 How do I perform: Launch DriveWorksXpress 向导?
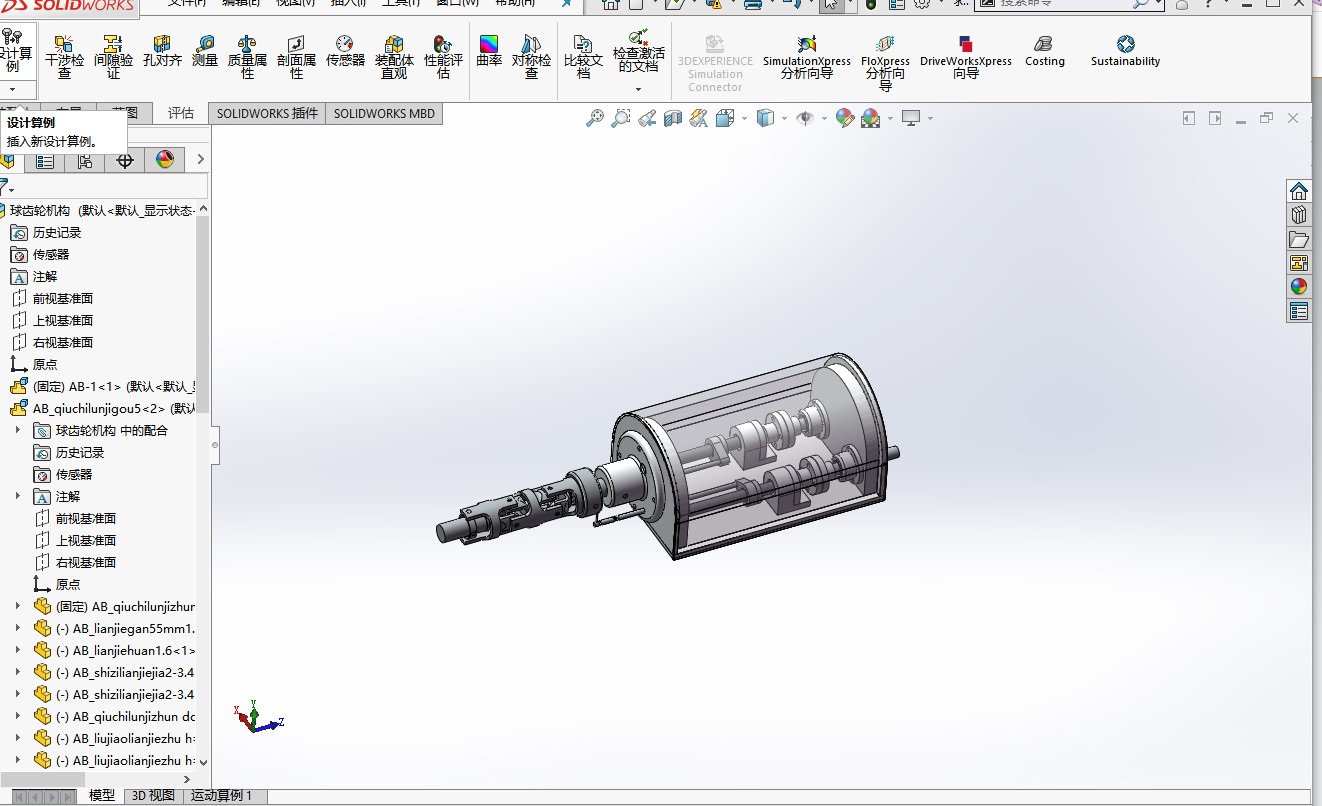tap(965, 57)
